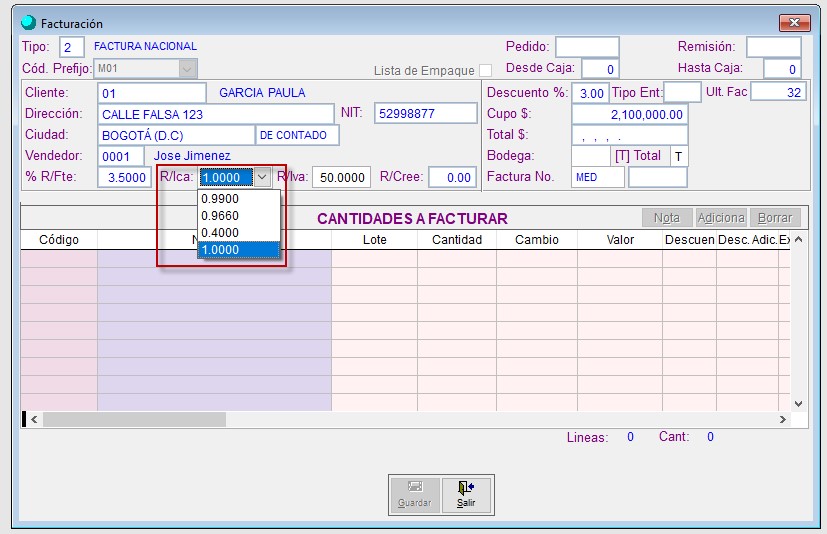
Task: Click the Lineas count value
Action: [630, 436]
